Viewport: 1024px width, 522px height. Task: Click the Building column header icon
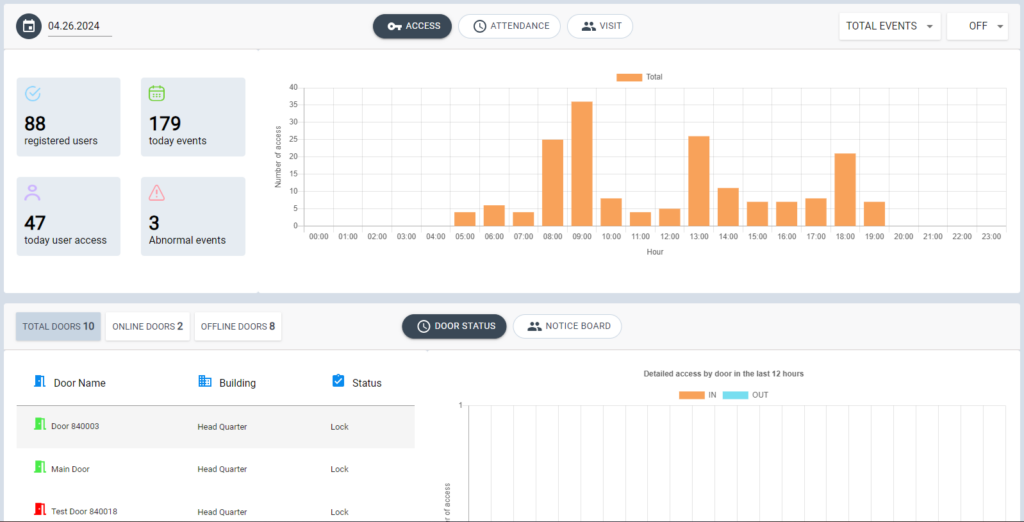205,381
